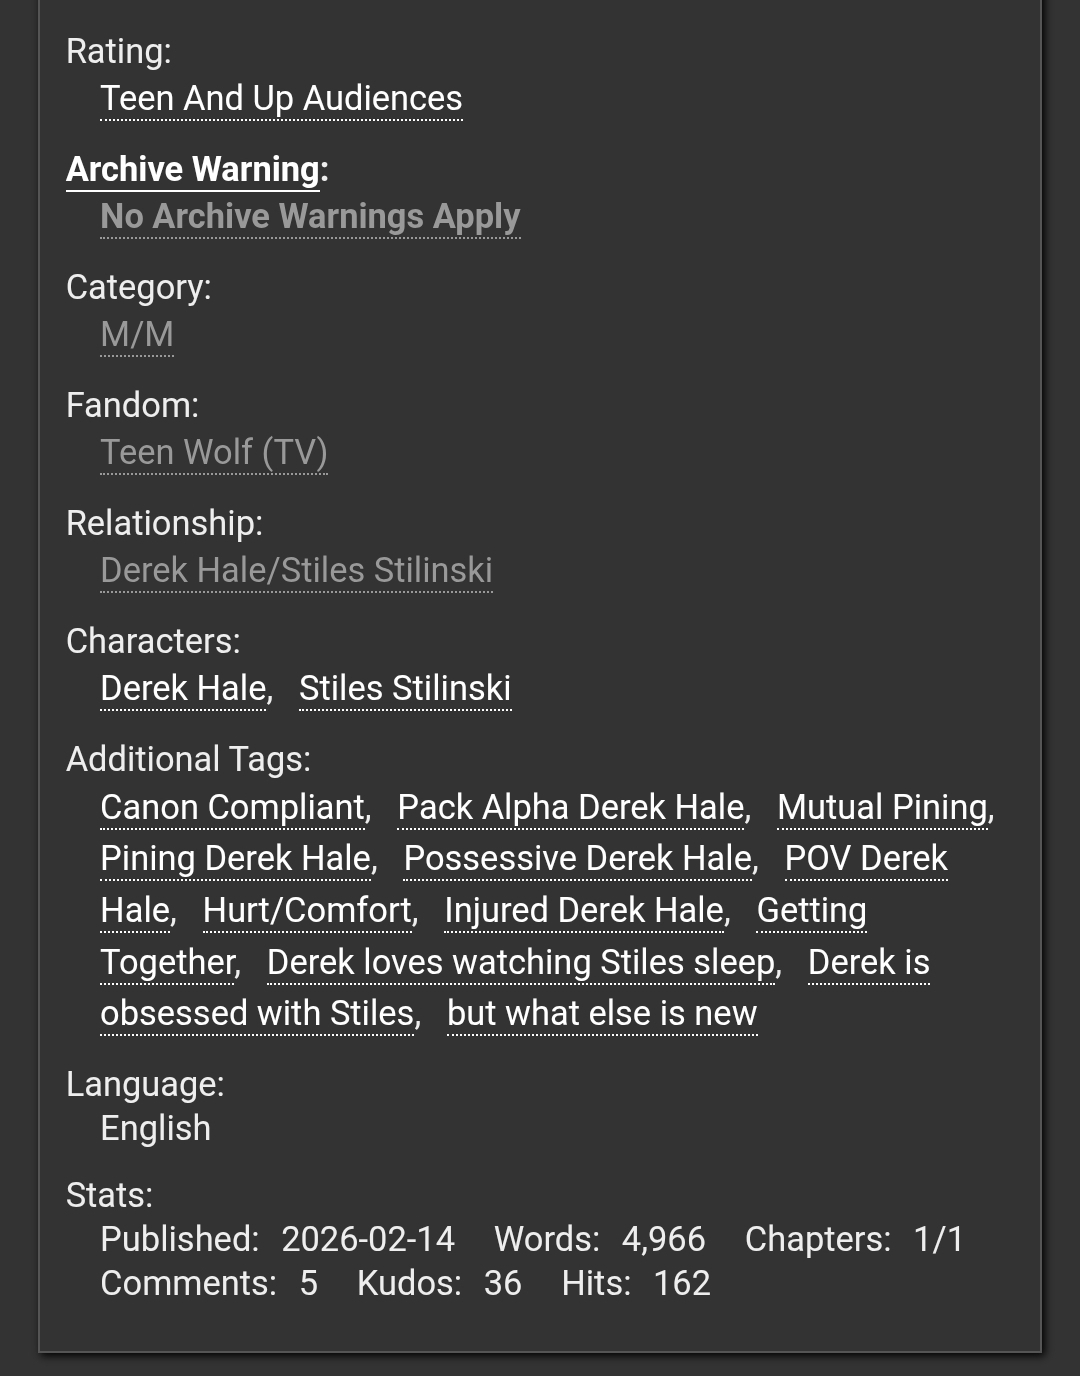
Task: Click the Archive Warning heading link
Action: [x=193, y=170]
